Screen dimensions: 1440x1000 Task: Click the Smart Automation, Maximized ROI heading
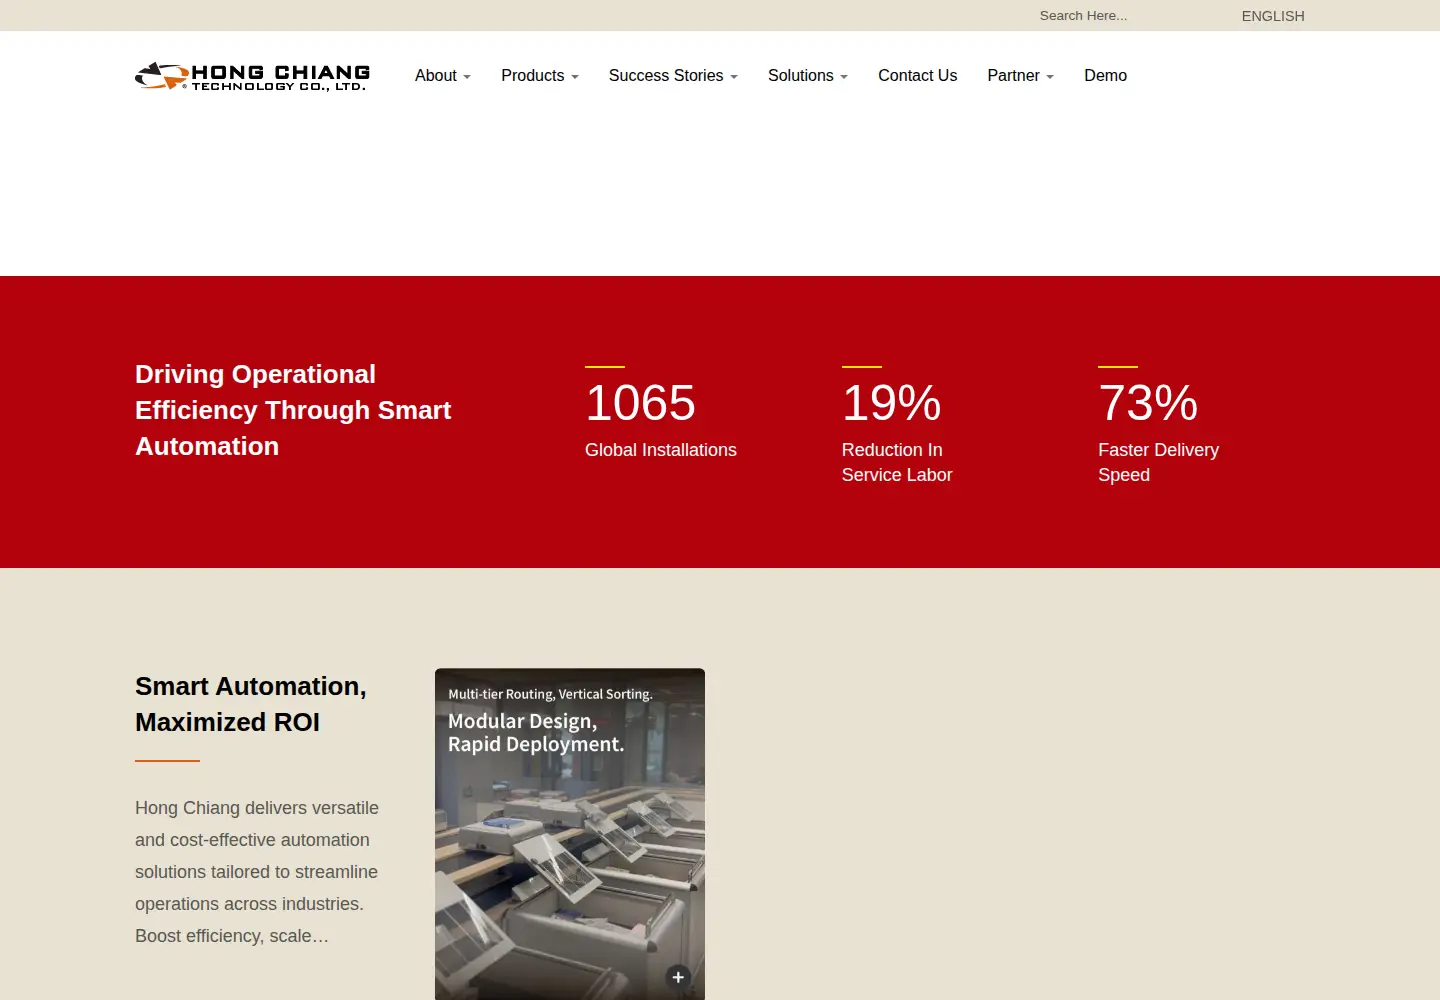251,704
